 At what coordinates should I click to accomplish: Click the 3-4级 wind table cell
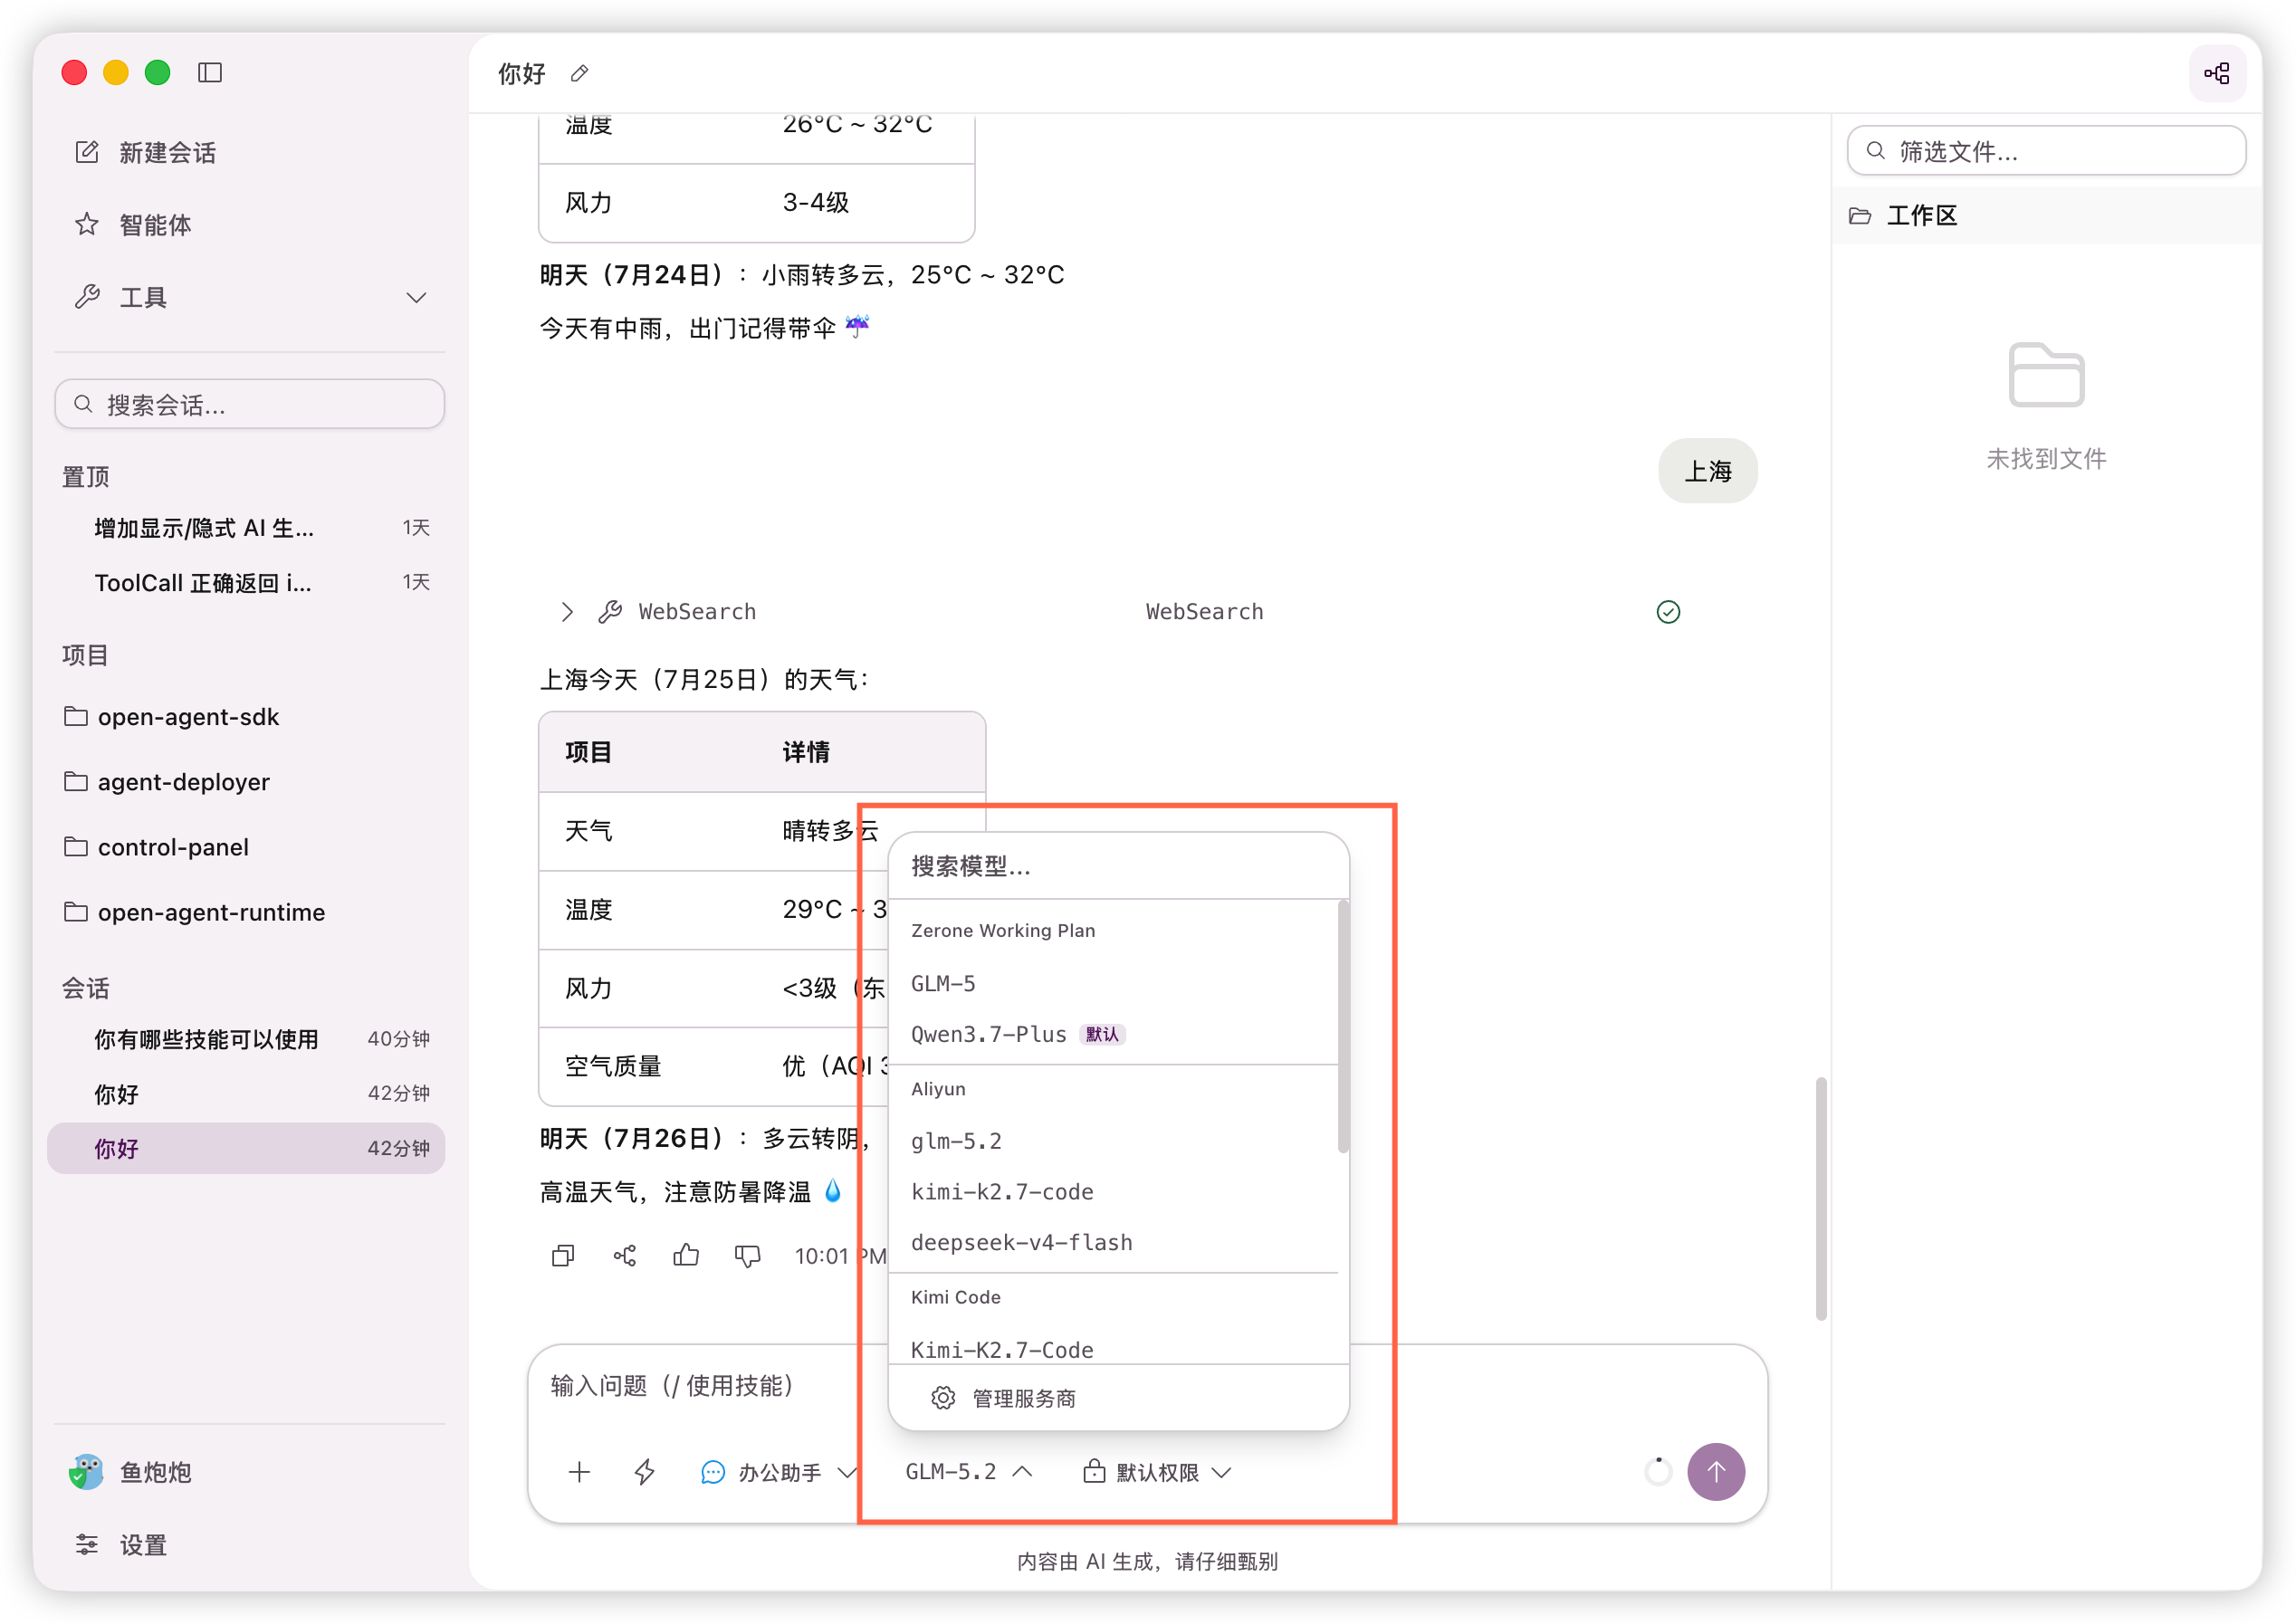(816, 202)
